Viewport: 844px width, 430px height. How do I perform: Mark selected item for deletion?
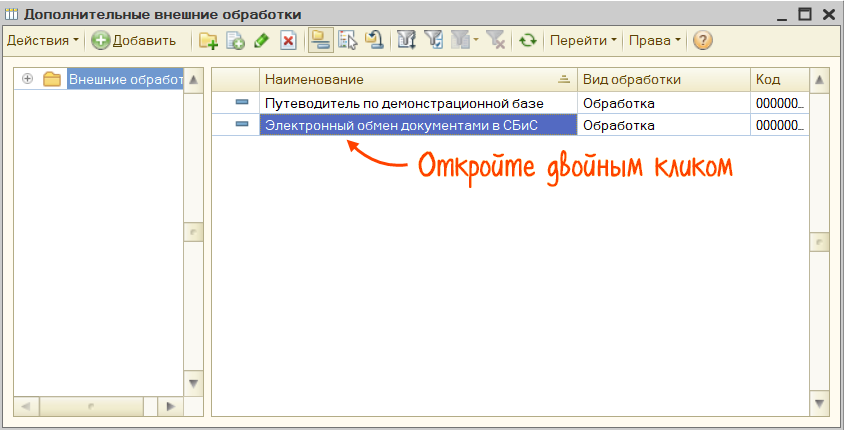(288, 40)
